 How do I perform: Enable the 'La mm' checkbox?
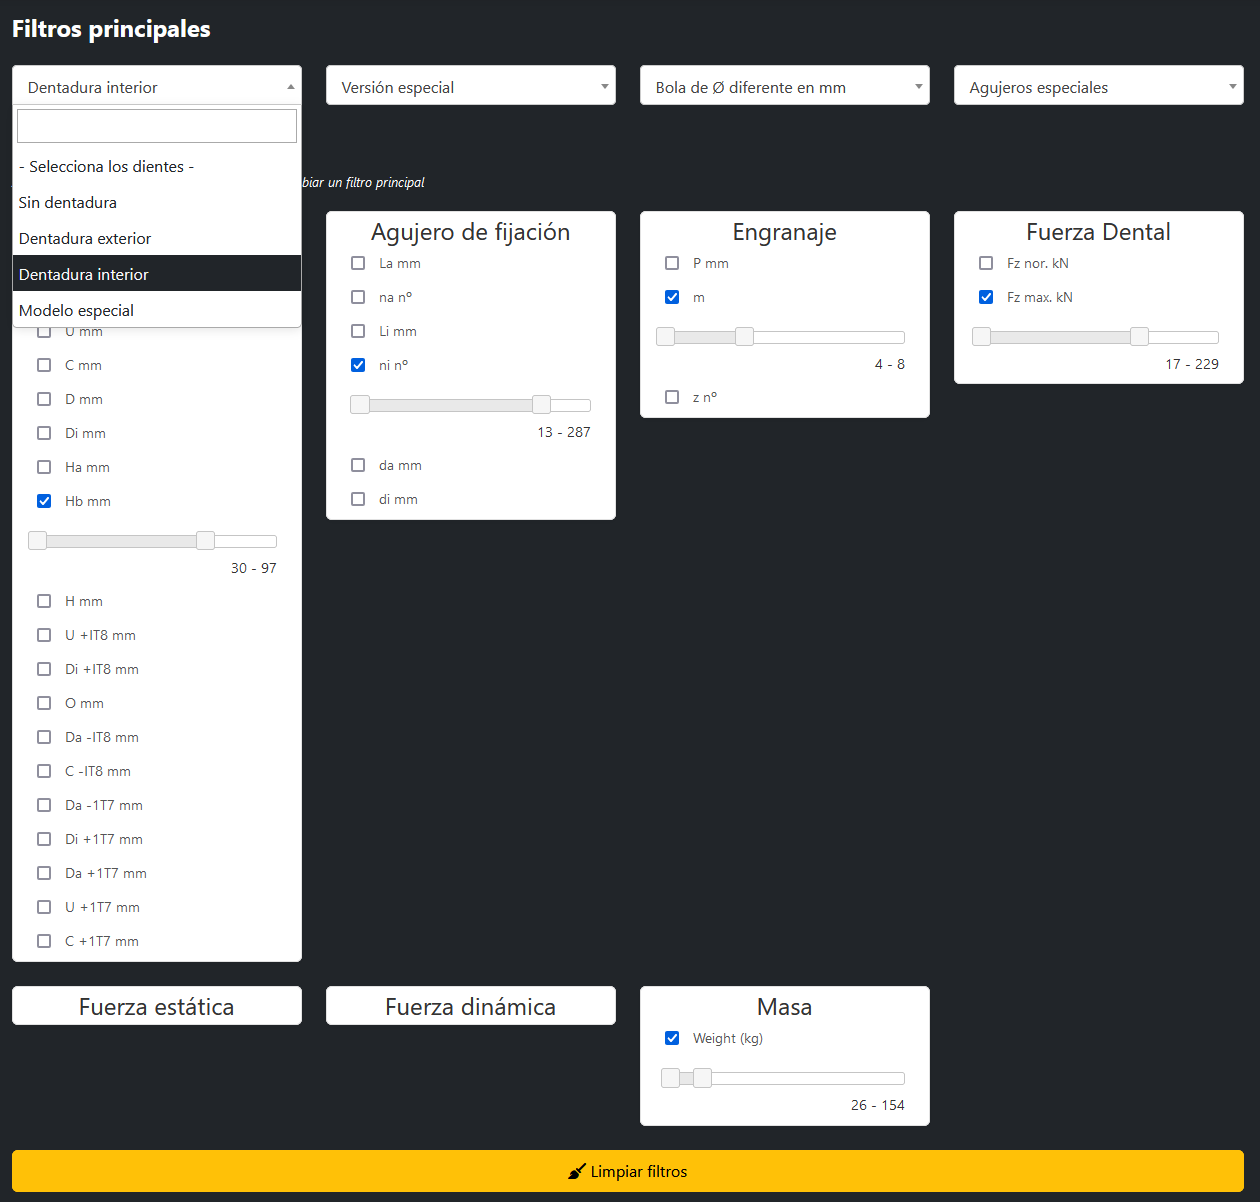click(358, 263)
